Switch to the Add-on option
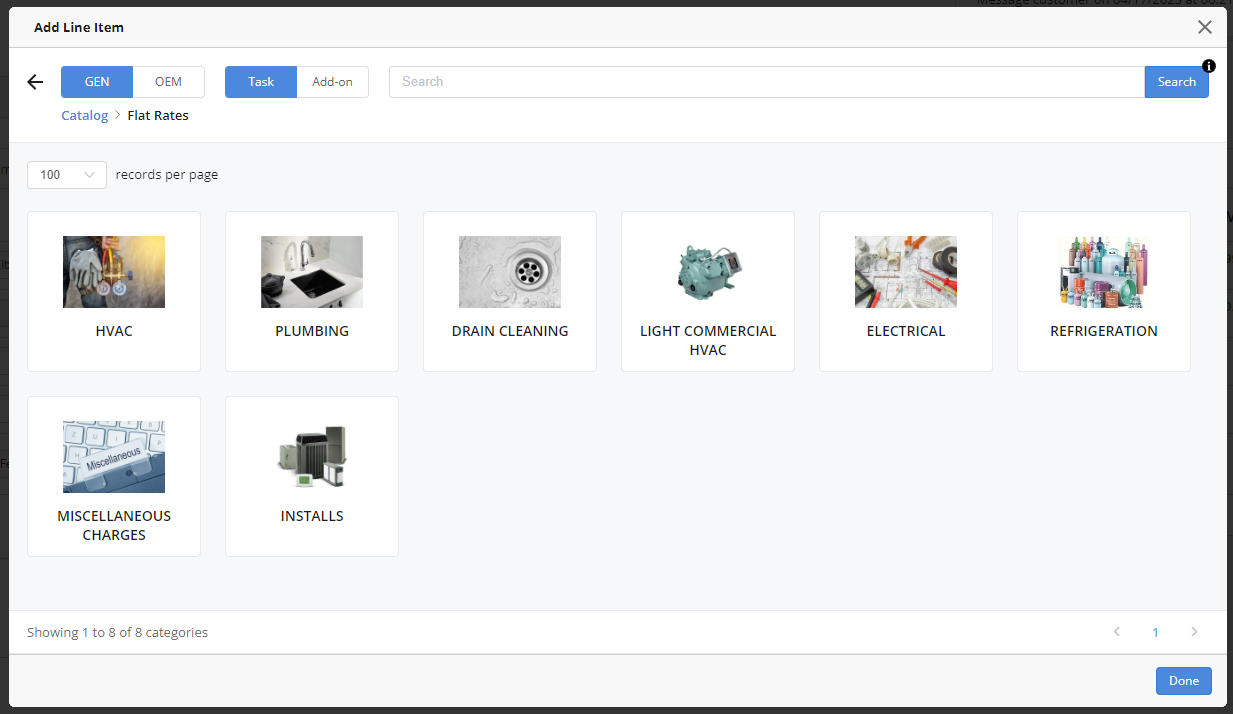The width and height of the screenshot is (1233, 714). (x=333, y=82)
